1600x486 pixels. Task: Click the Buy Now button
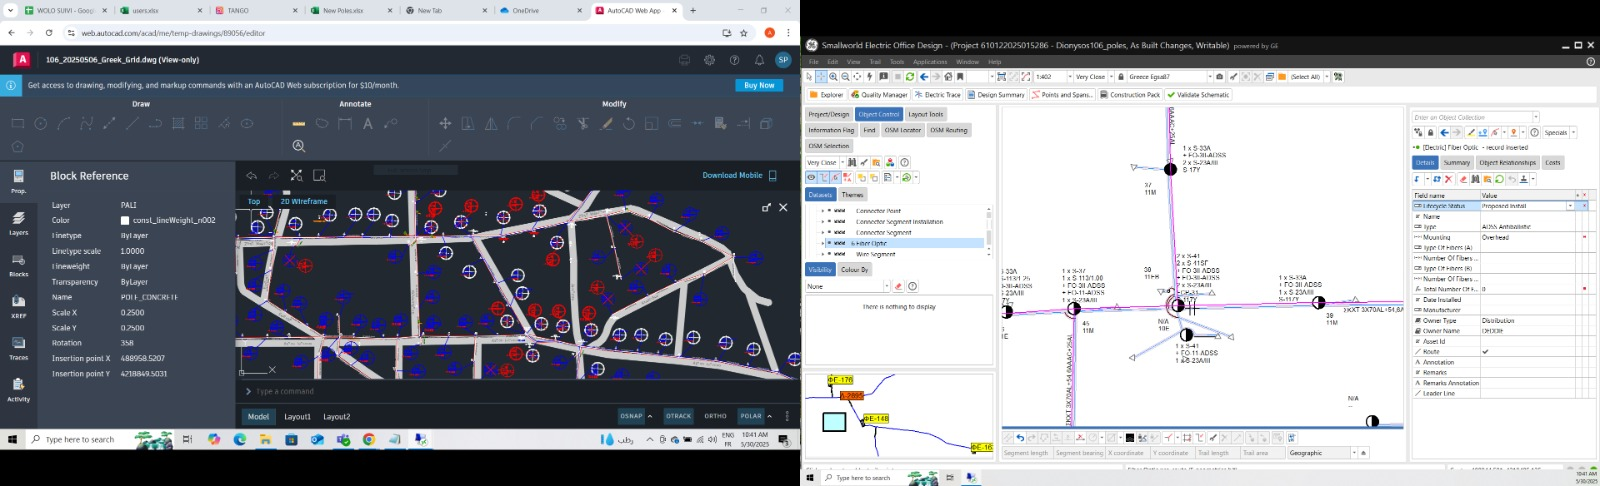(759, 85)
